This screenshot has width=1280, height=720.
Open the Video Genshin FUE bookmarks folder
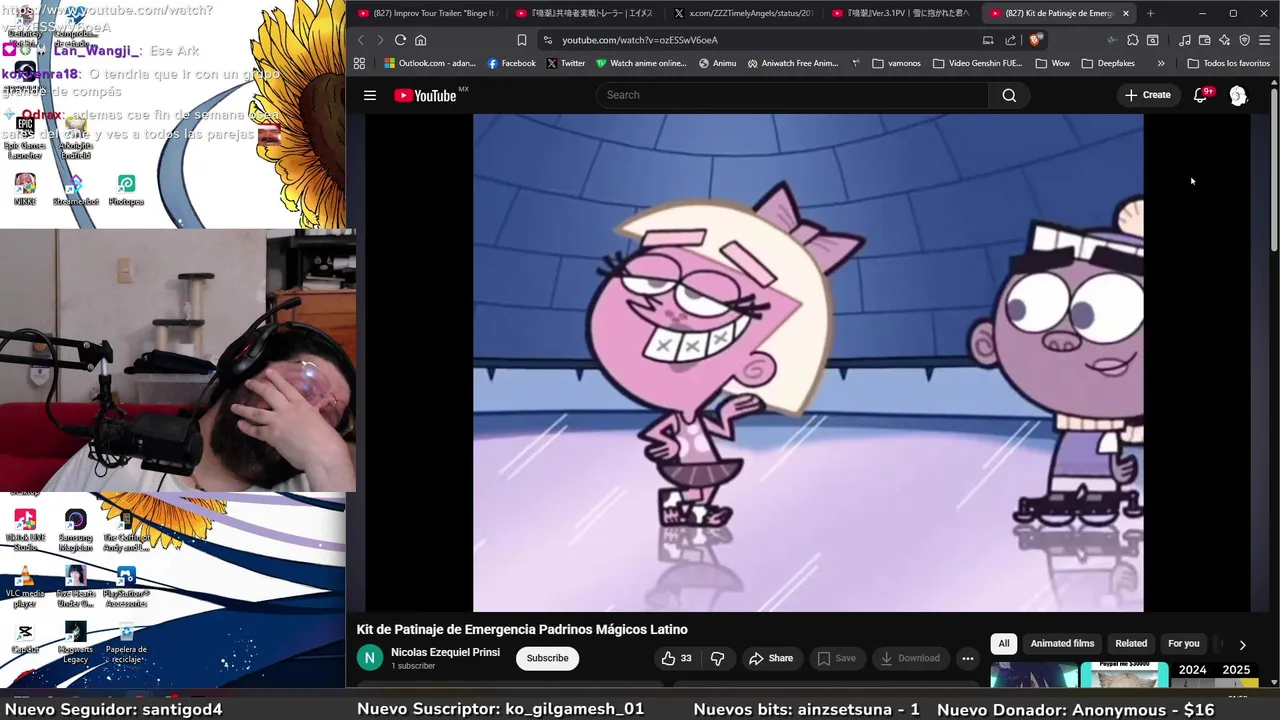tap(977, 63)
